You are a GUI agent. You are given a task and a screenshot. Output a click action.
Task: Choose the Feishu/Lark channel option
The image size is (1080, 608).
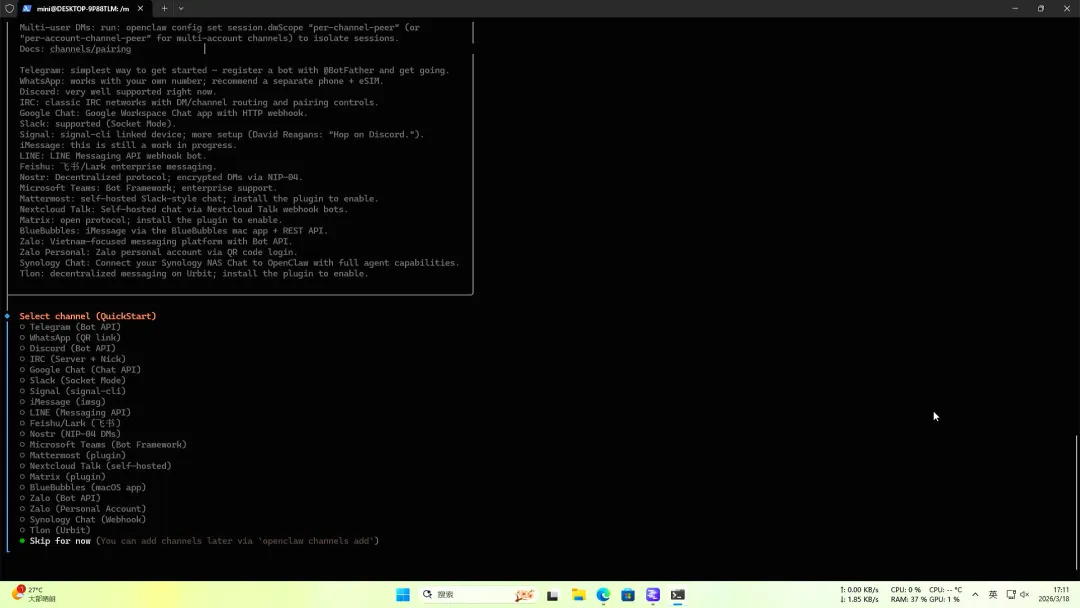(70, 423)
